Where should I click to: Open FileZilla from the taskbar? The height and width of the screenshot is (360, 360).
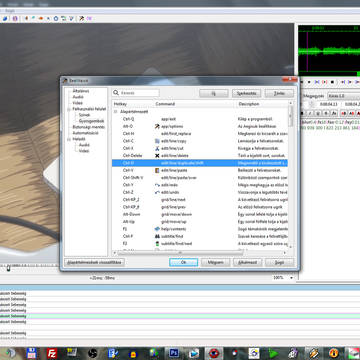[x=52, y=353]
